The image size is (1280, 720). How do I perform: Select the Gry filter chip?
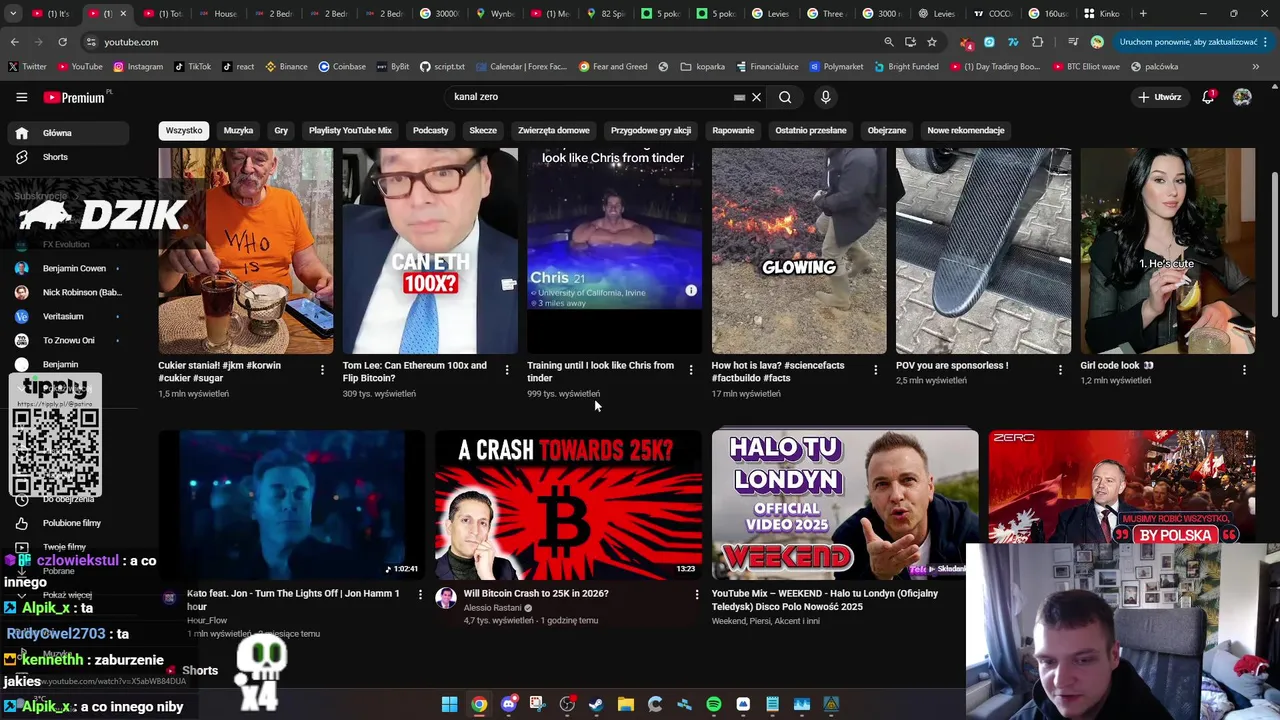(281, 130)
